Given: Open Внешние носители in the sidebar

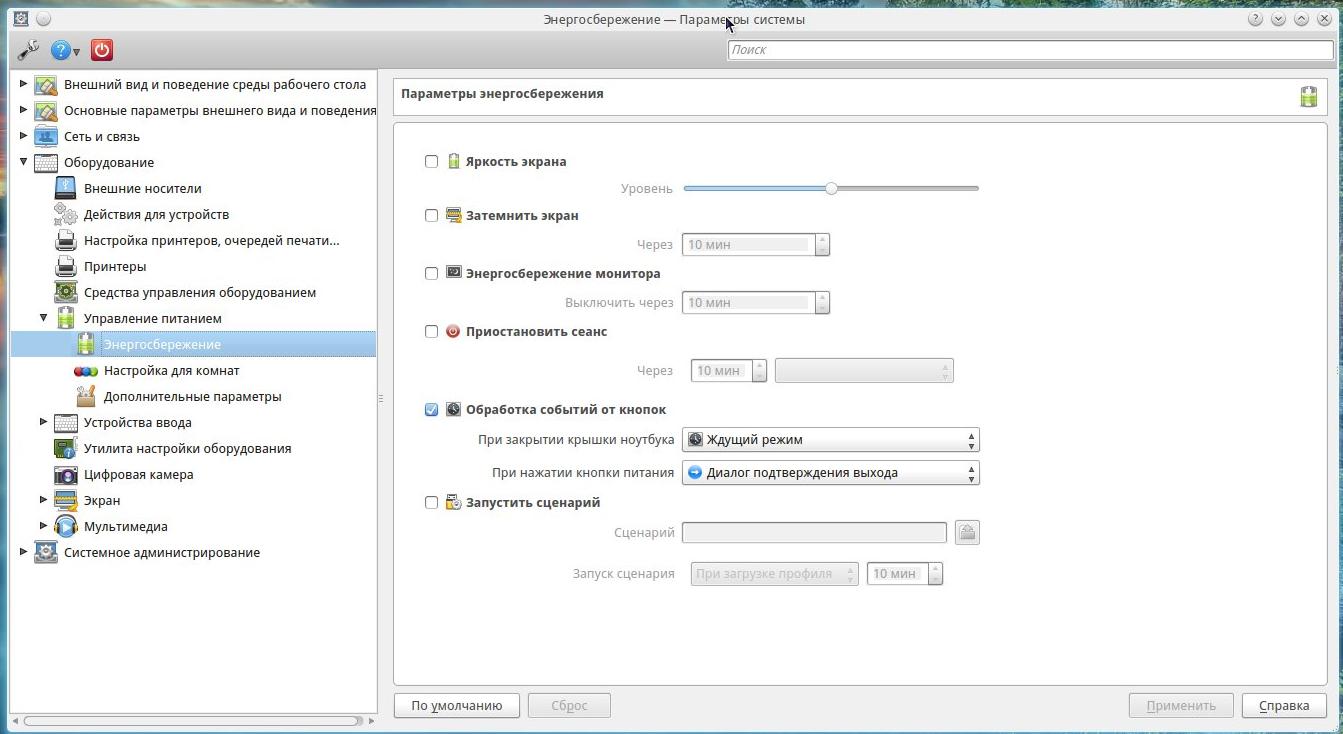Looking at the screenshot, I should [142, 189].
